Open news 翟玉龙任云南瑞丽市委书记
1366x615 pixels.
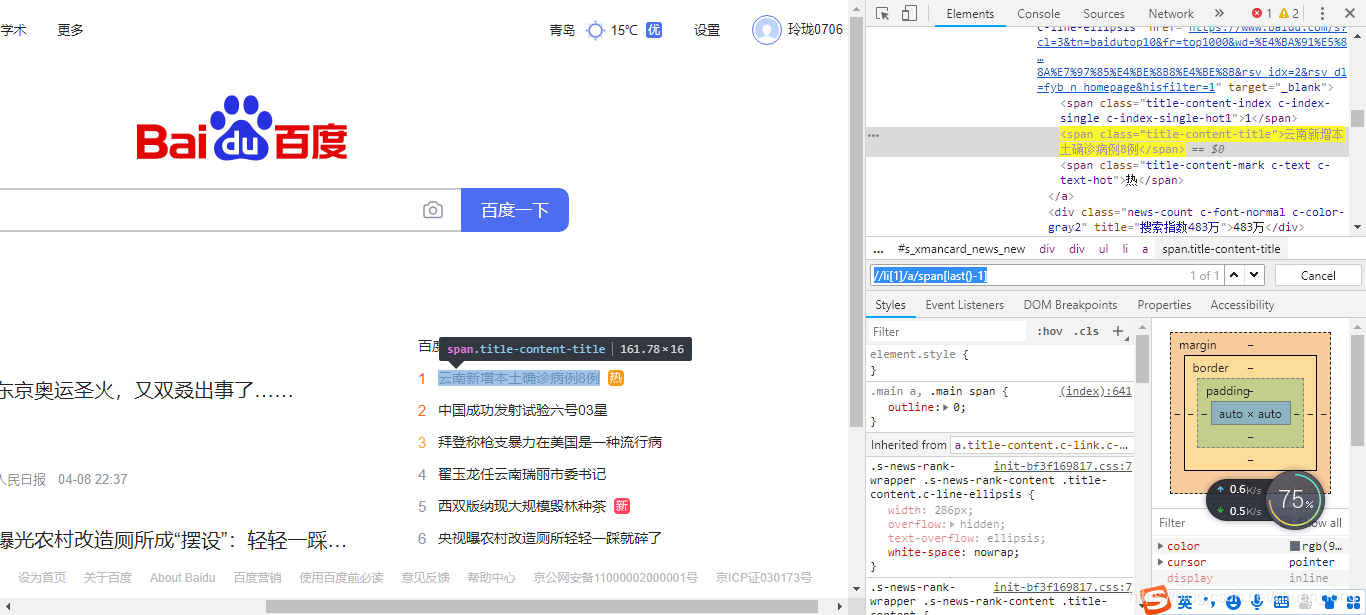pos(522,474)
